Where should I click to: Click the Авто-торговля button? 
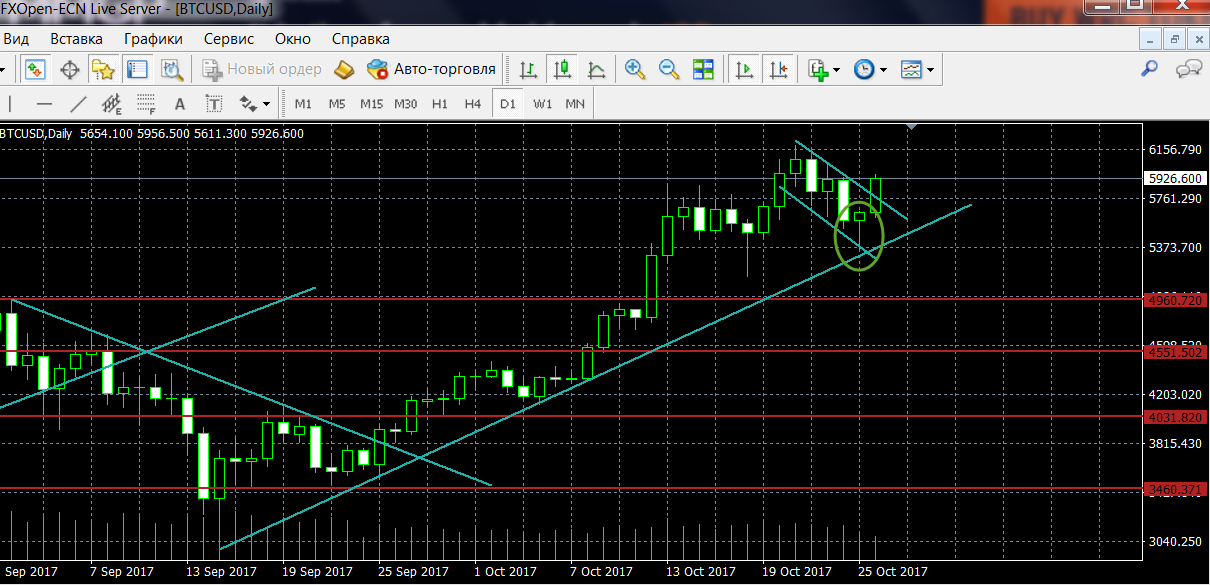432,69
